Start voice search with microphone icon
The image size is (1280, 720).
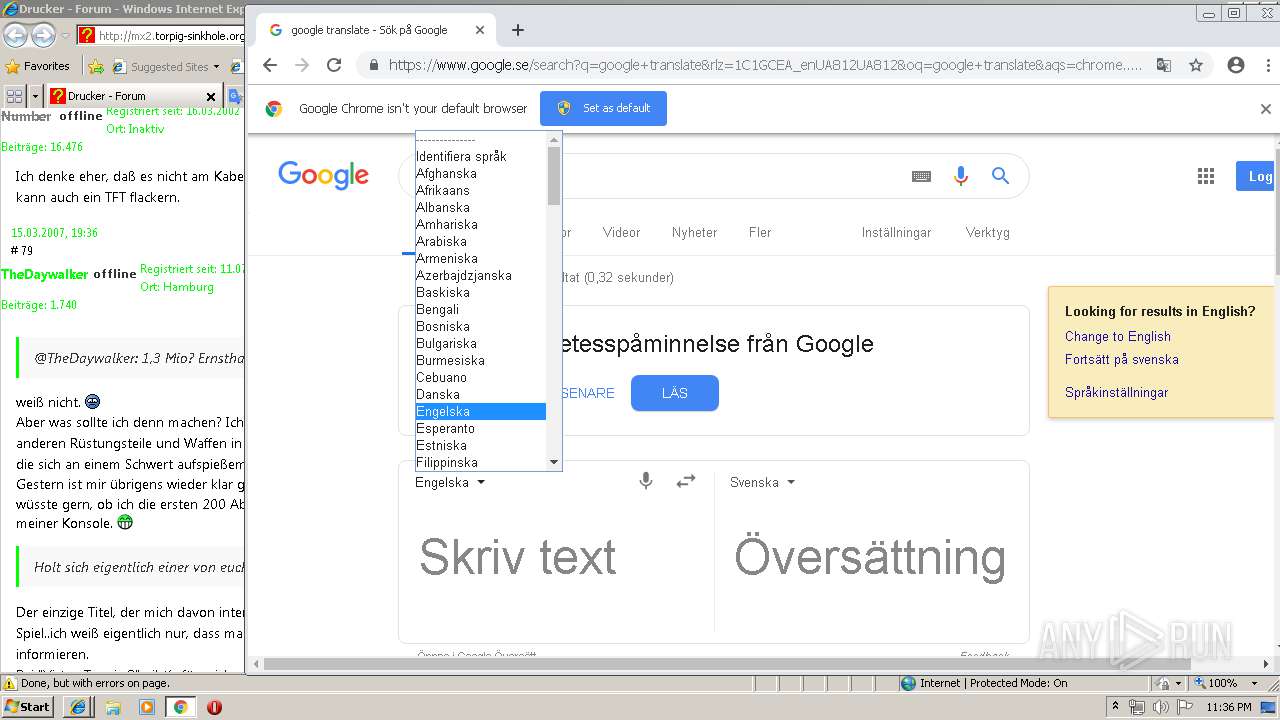click(x=961, y=176)
